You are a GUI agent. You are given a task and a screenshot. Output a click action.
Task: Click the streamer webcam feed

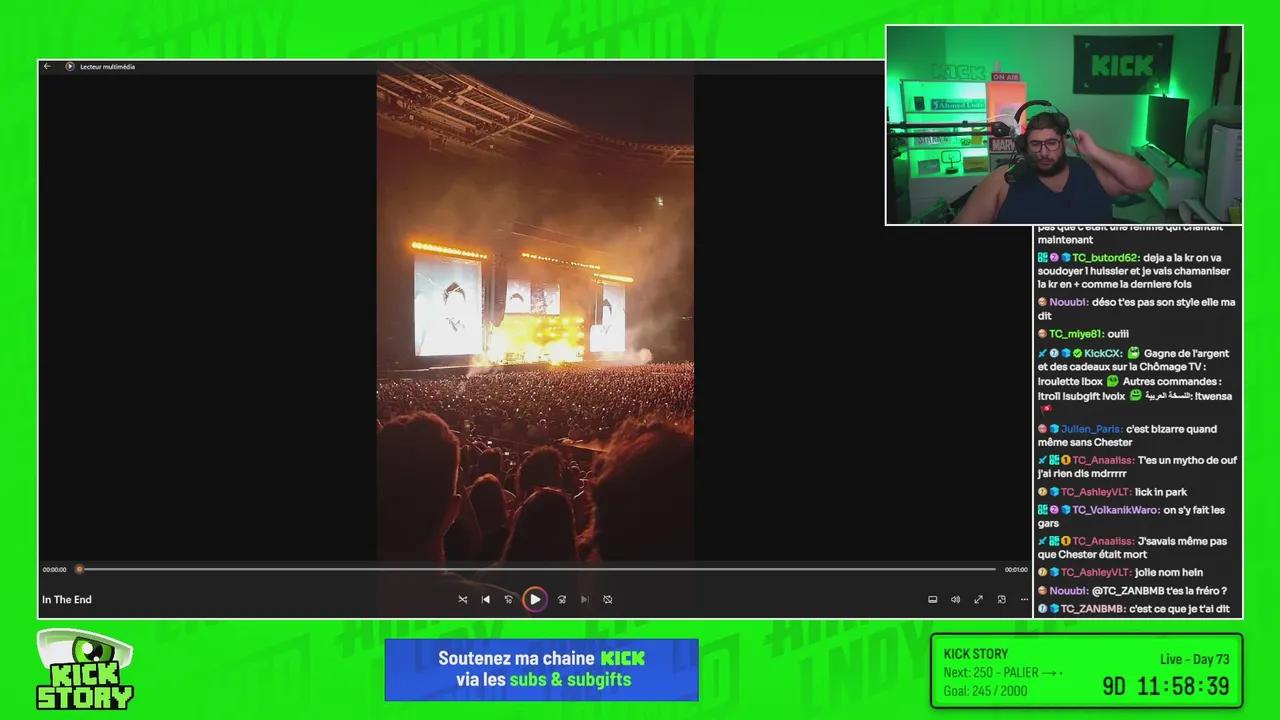point(1064,125)
